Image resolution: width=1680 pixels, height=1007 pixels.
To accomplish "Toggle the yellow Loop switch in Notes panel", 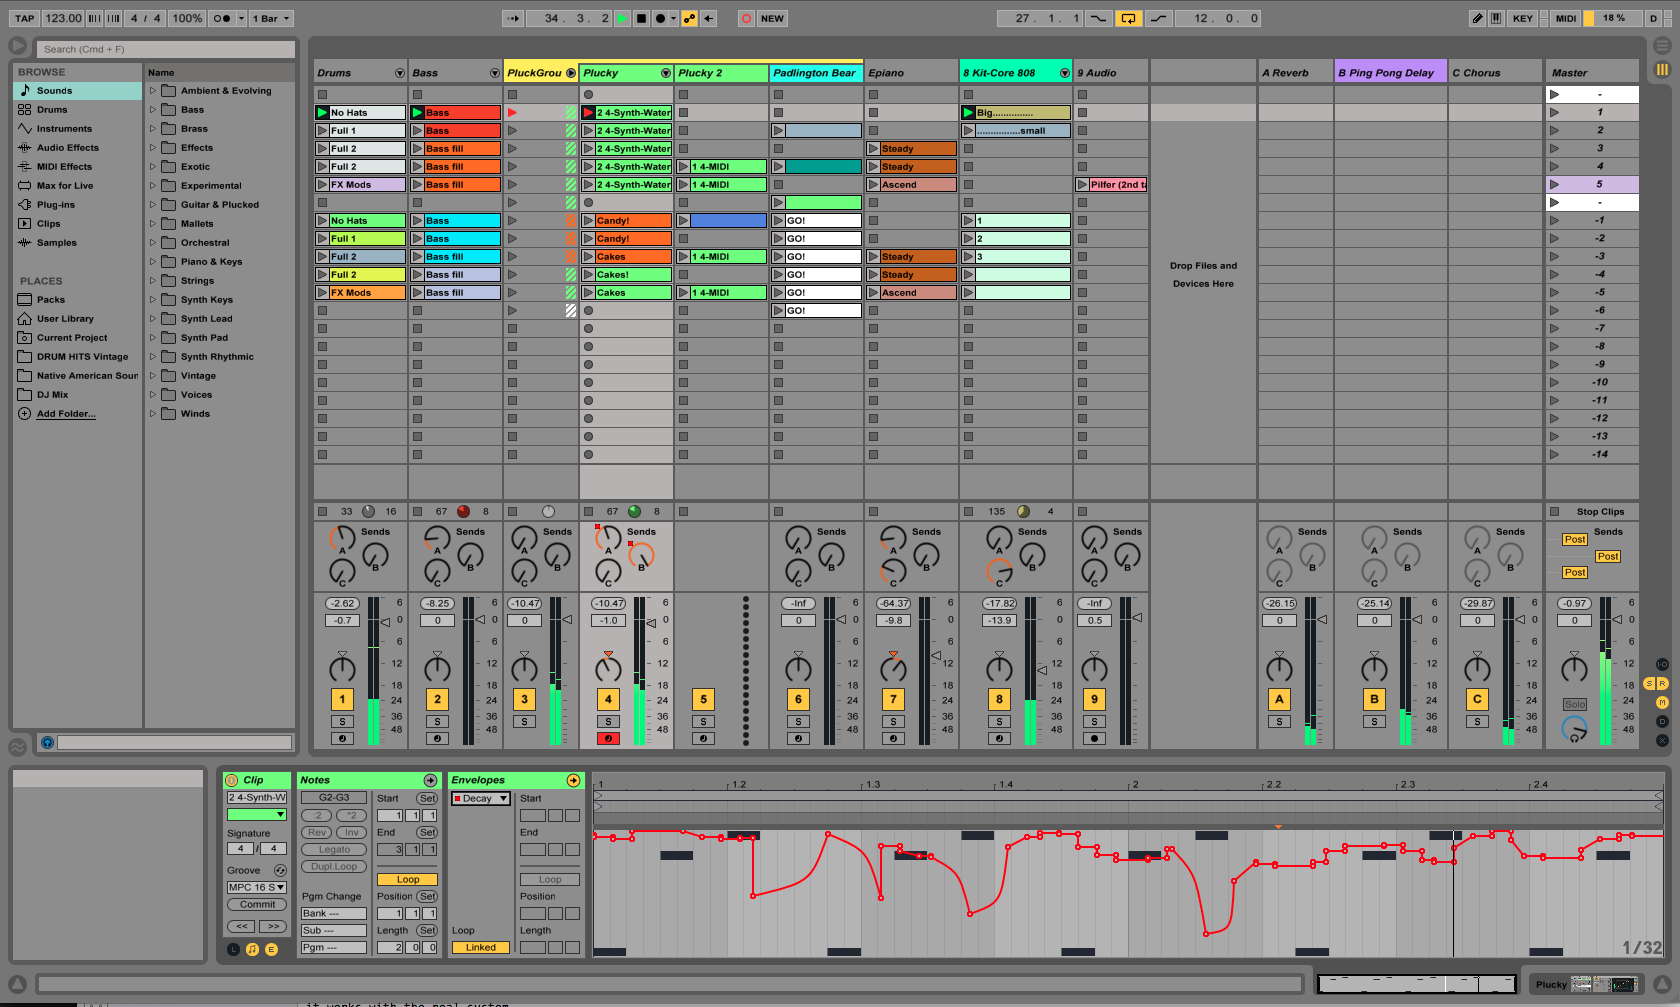I will point(408,880).
